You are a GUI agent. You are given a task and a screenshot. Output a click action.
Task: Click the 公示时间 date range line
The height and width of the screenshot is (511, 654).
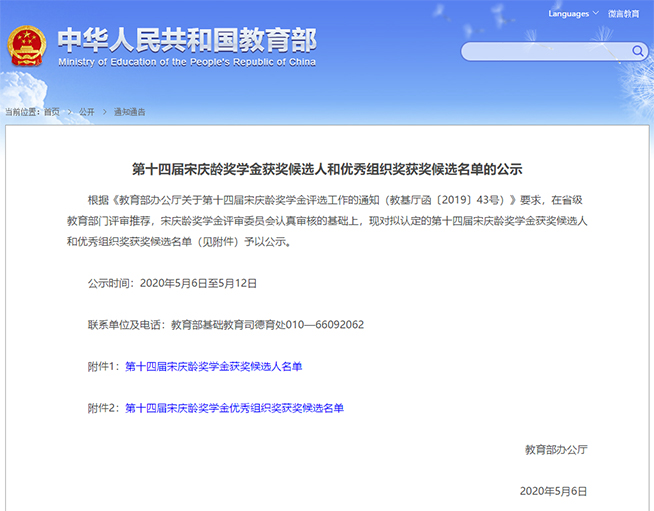[x=173, y=283]
